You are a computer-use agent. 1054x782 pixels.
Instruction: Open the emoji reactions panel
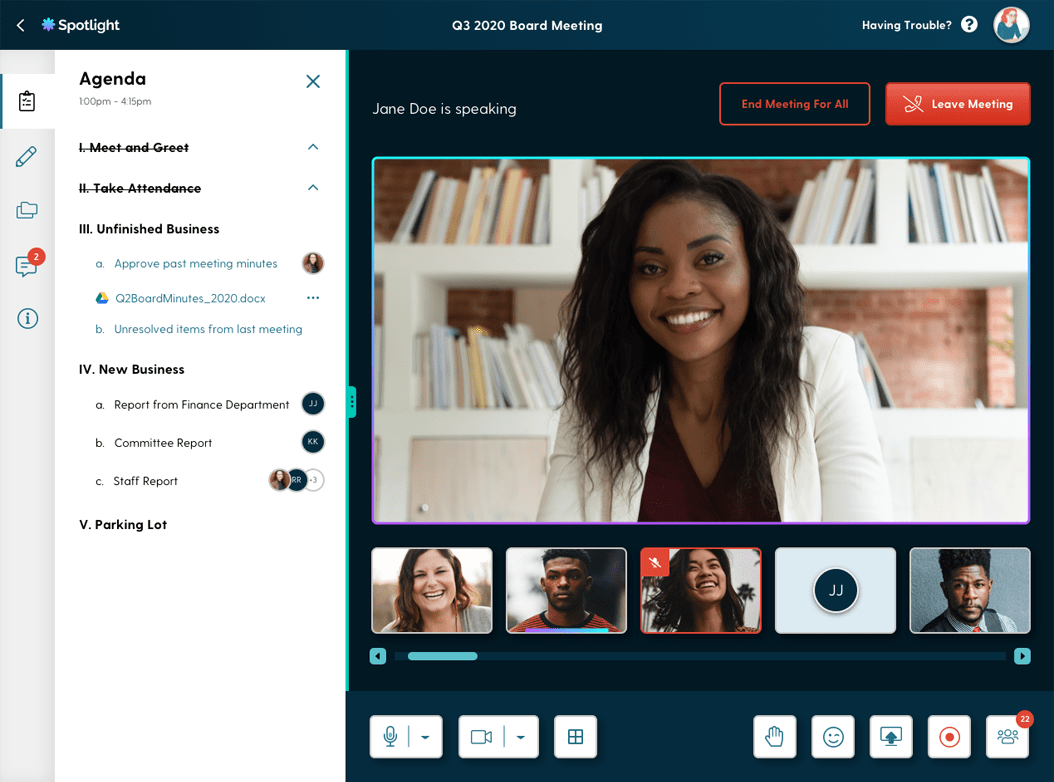point(833,736)
